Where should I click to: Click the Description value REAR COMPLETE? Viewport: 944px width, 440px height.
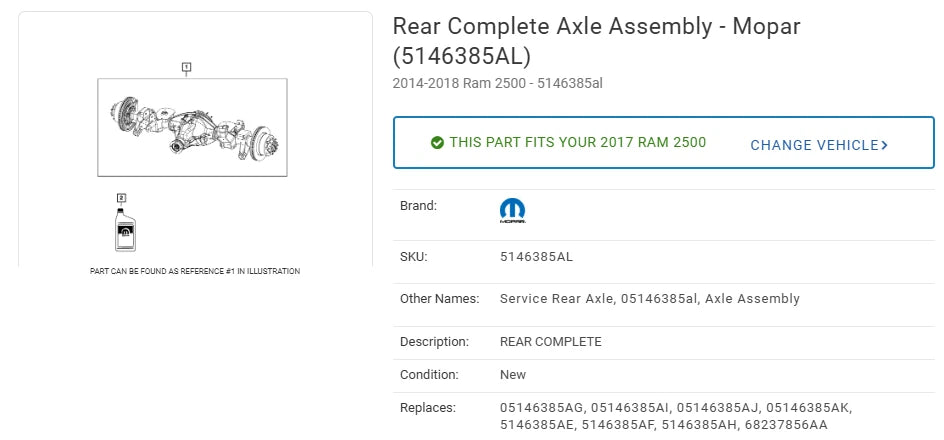[x=550, y=342]
